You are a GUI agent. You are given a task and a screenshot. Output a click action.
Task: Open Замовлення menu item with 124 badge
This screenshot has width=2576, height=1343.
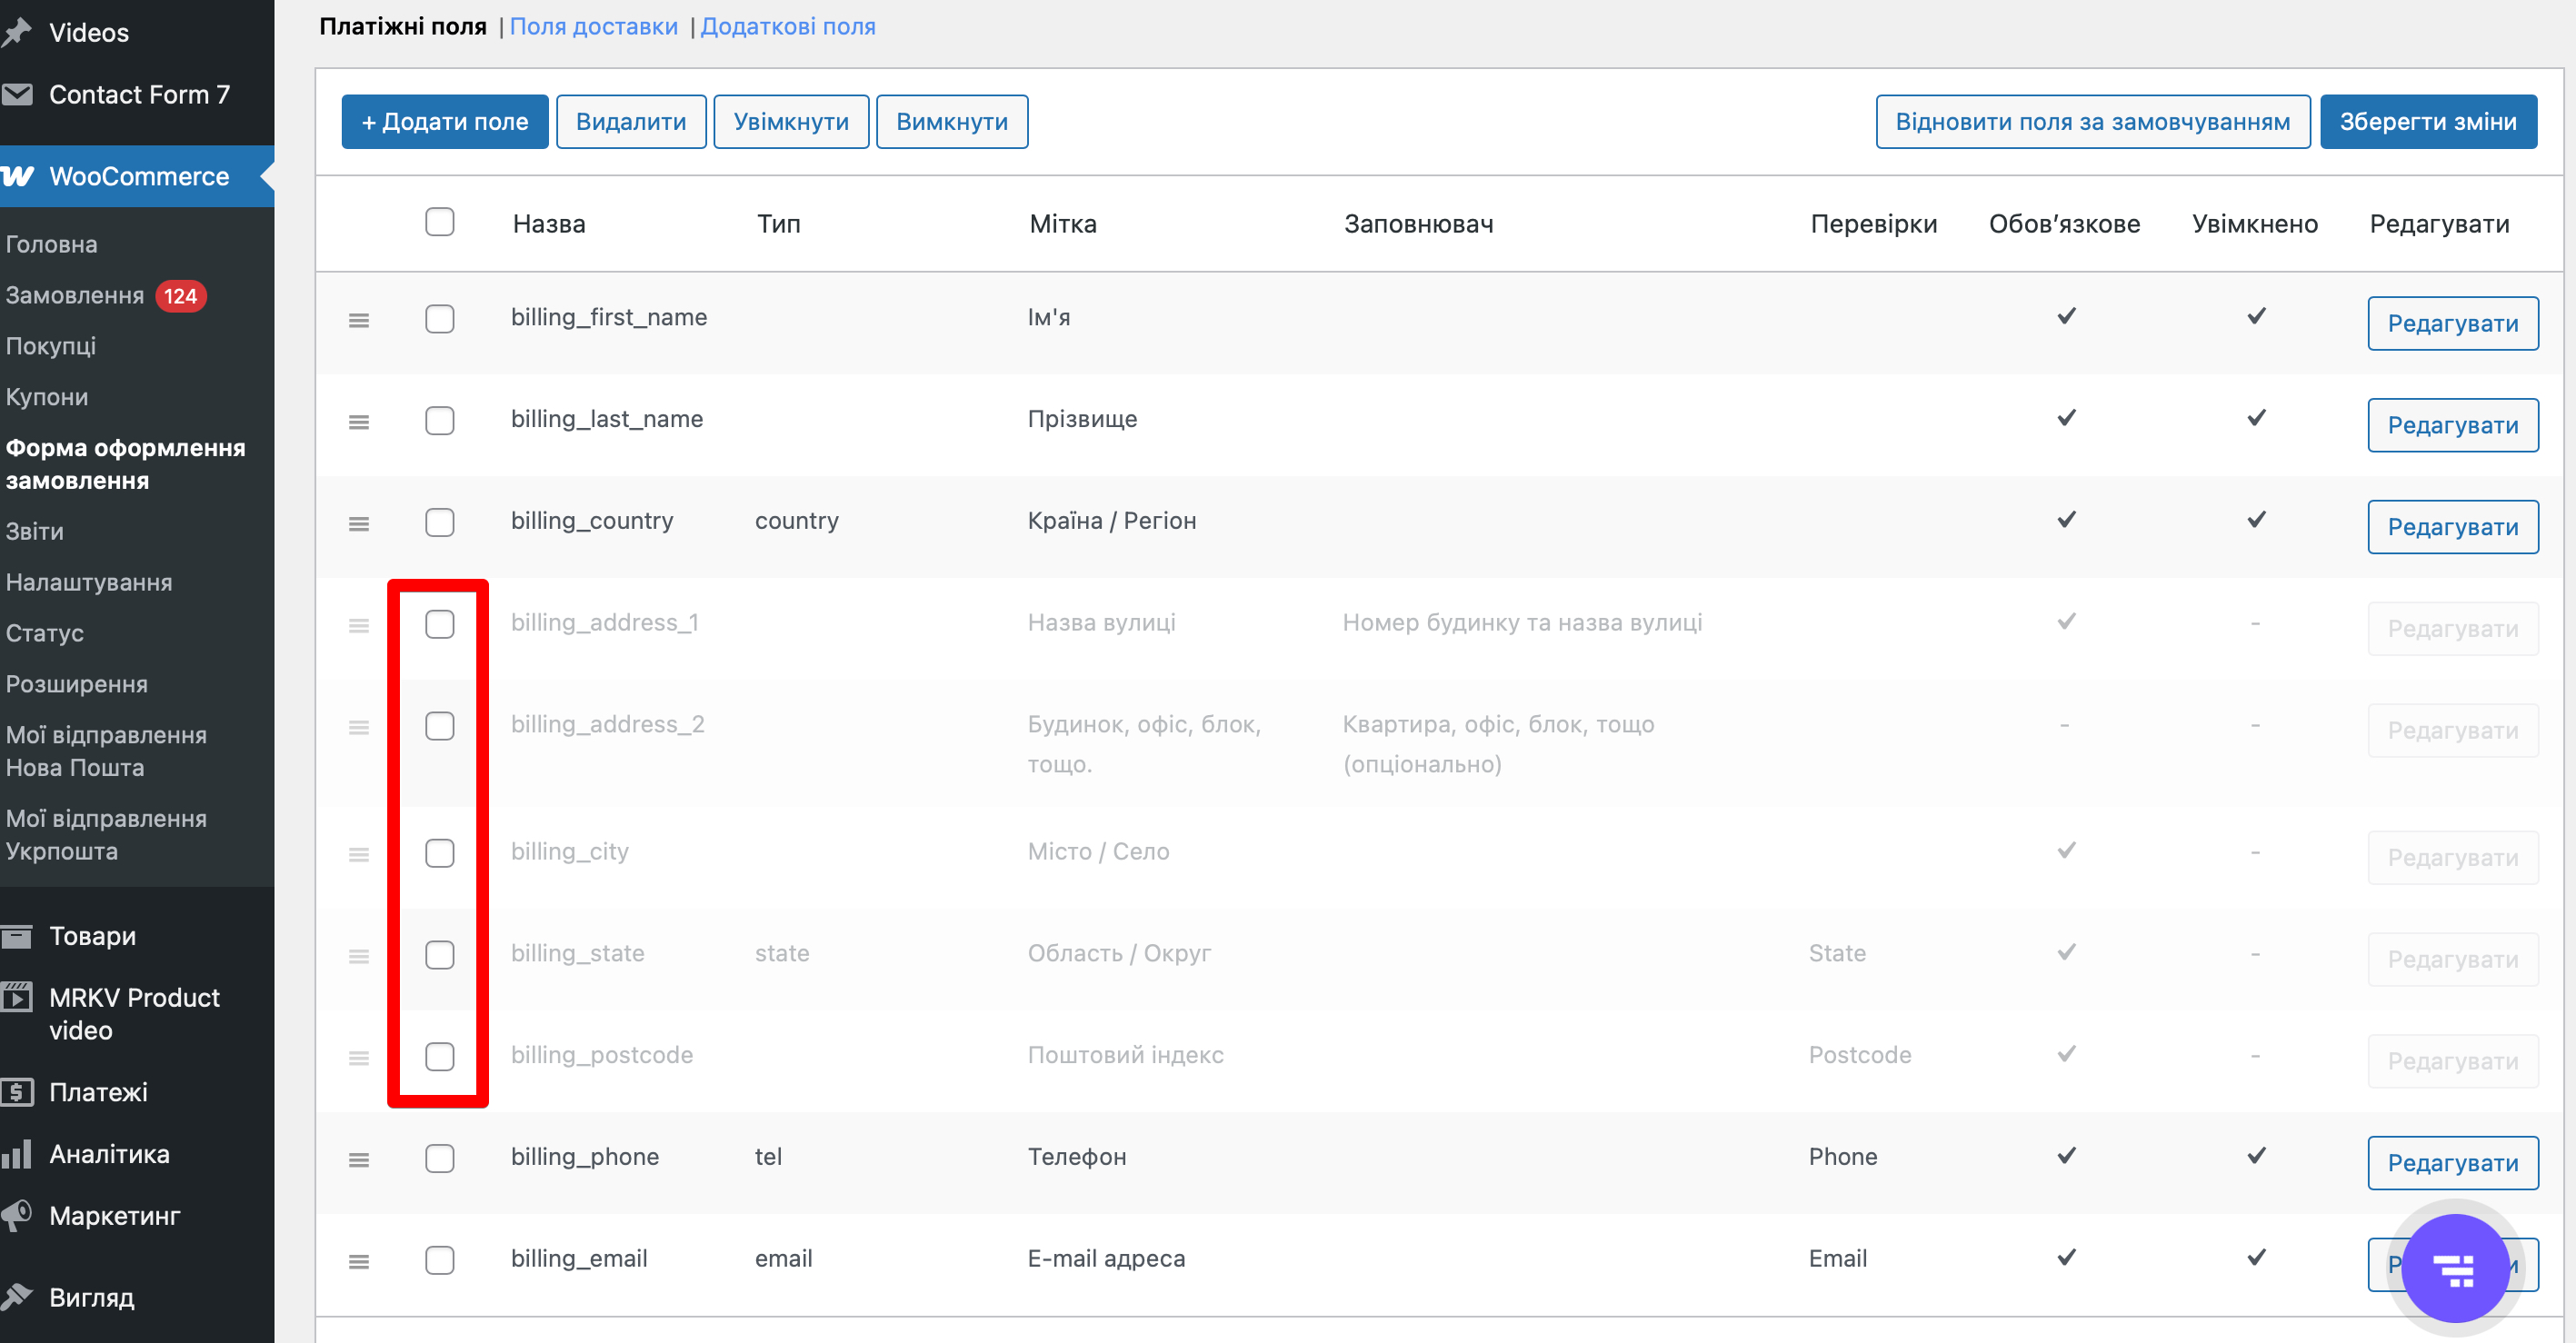pyautogui.click(x=75, y=295)
